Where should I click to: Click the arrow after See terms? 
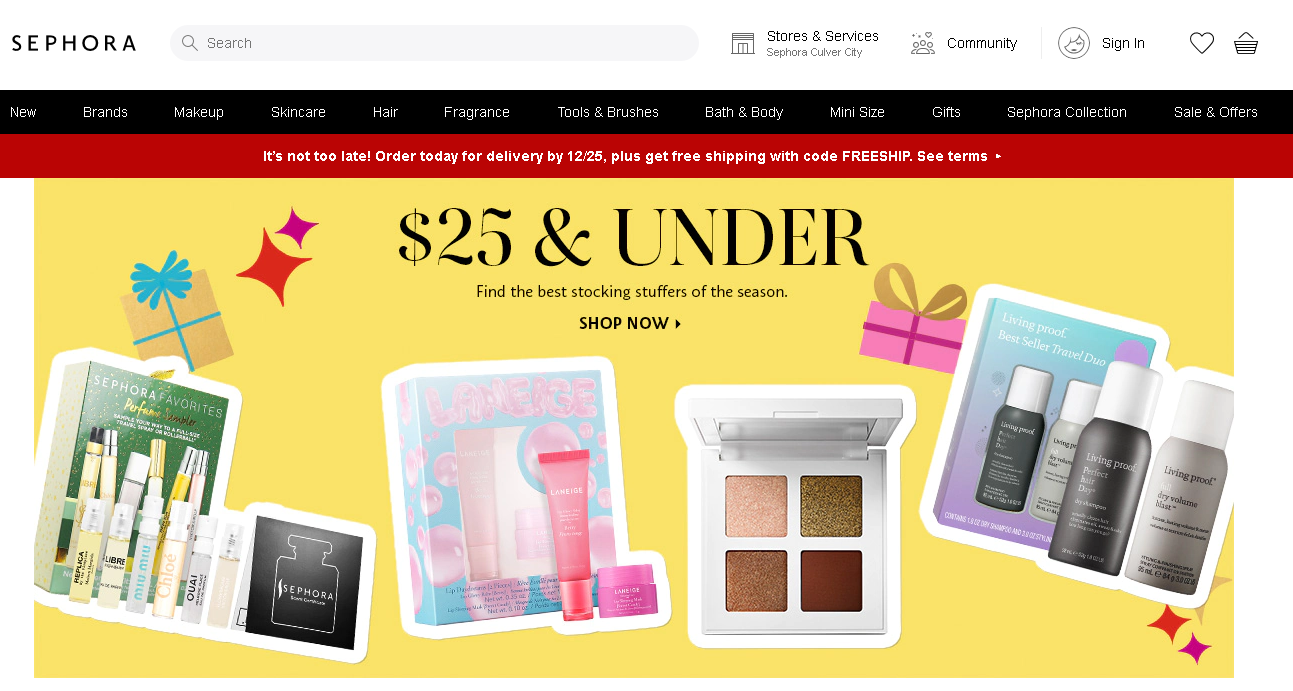(998, 156)
